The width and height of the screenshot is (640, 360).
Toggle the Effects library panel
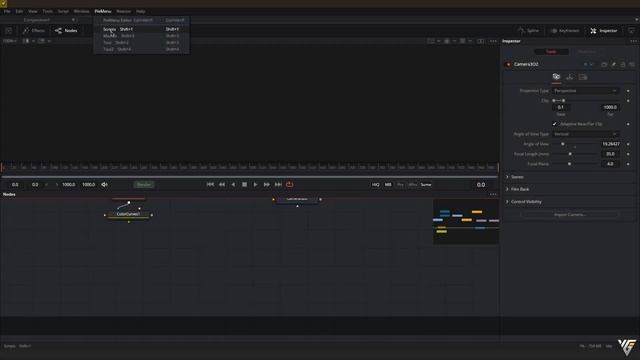coord(34,31)
